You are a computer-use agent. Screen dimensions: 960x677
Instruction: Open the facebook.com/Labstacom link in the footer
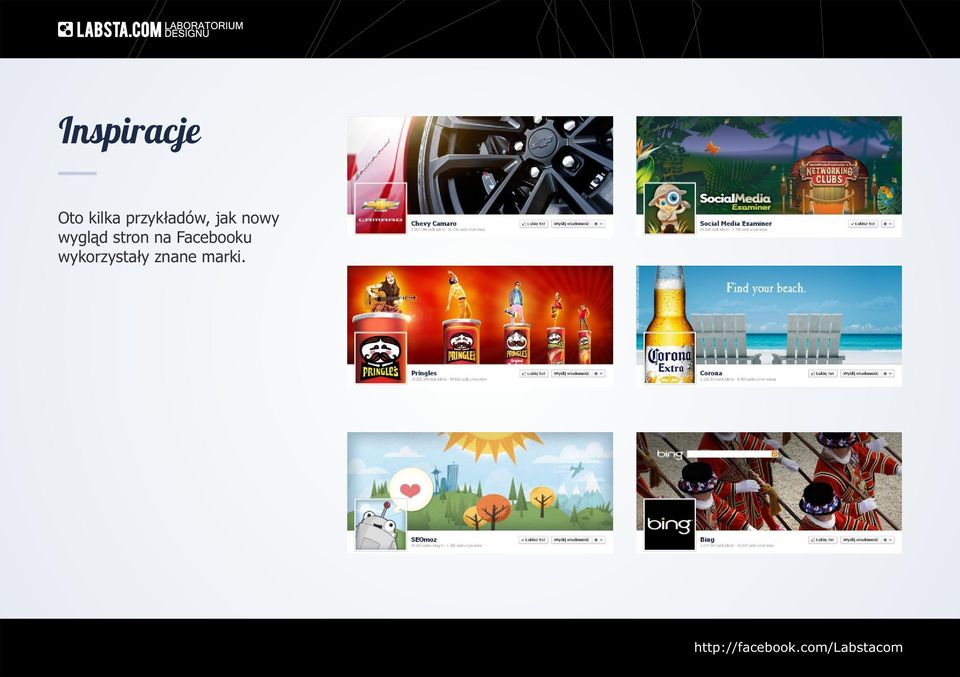coord(798,648)
